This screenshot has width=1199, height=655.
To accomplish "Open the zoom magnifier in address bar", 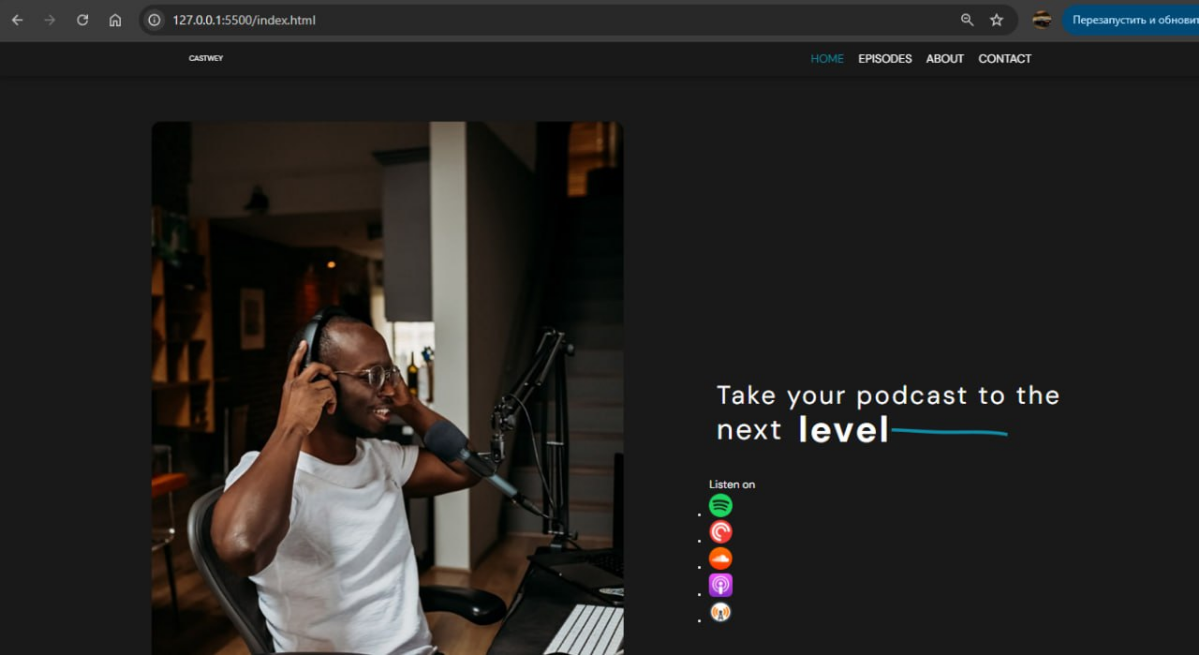I will point(967,20).
